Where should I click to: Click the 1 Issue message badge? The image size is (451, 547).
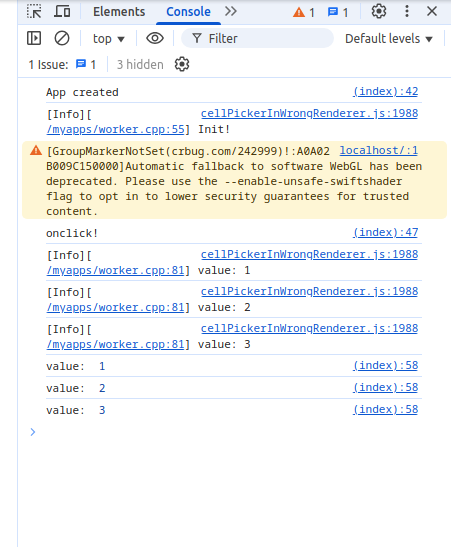tap(62, 65)
